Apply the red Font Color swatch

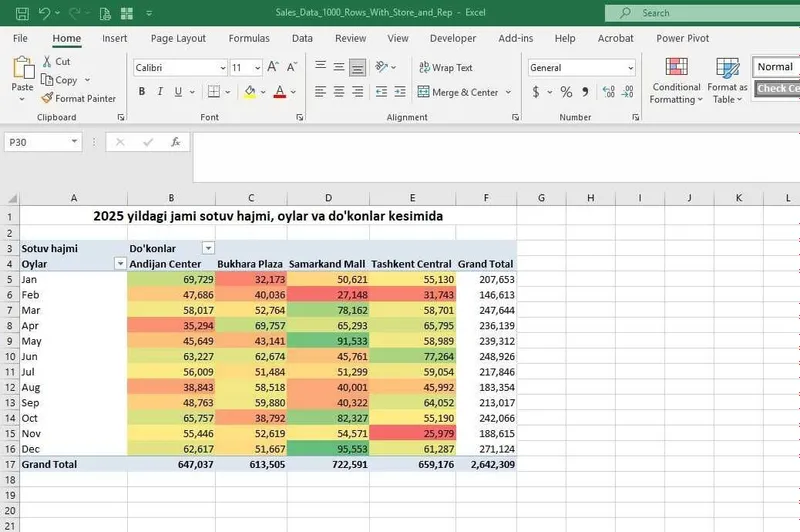[x=280, y=92]
